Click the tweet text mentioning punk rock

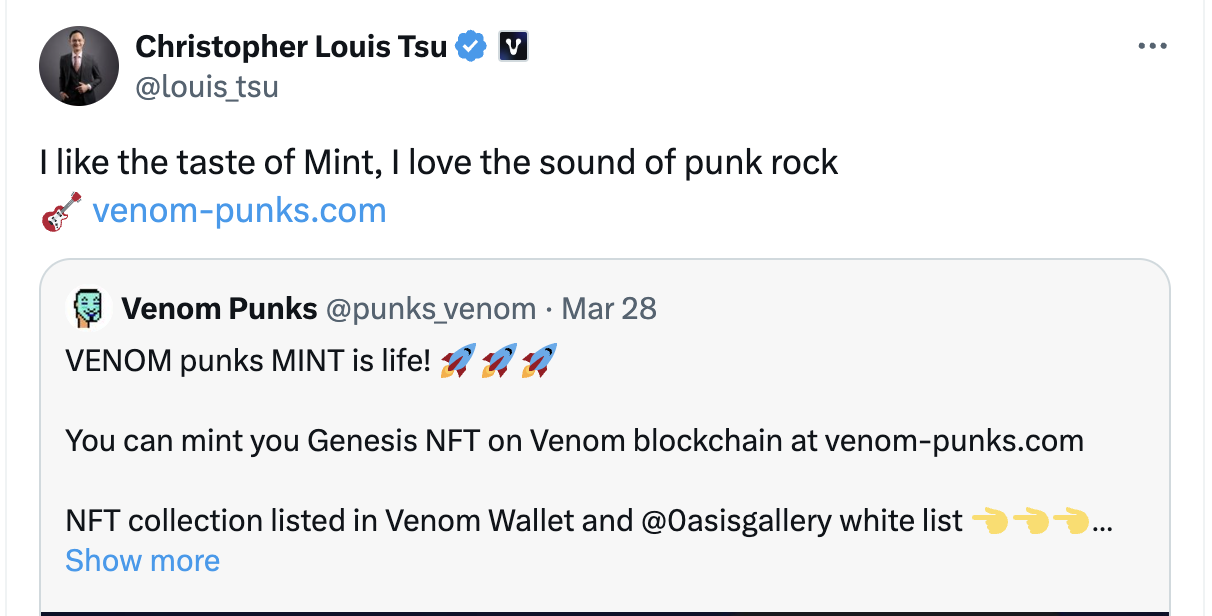click(440, 161)
